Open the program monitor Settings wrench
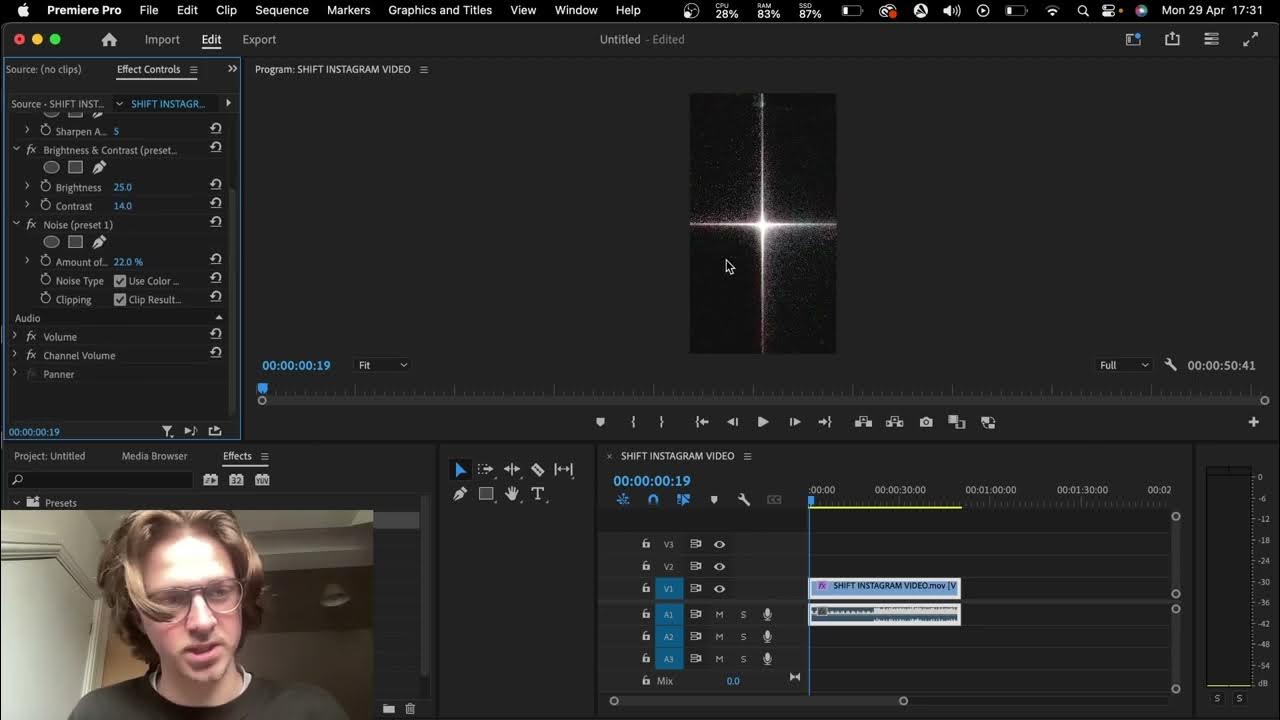Viewport: 1280px width, 720px height. [x=1170, y=365]
